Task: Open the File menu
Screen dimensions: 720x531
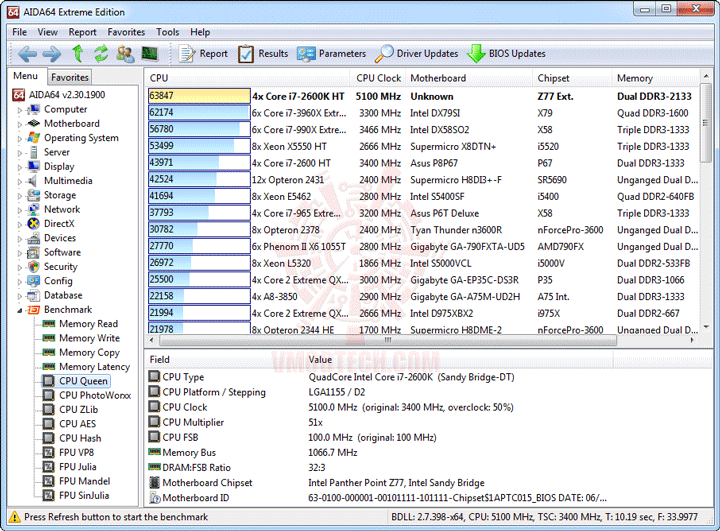Action: 19,32
